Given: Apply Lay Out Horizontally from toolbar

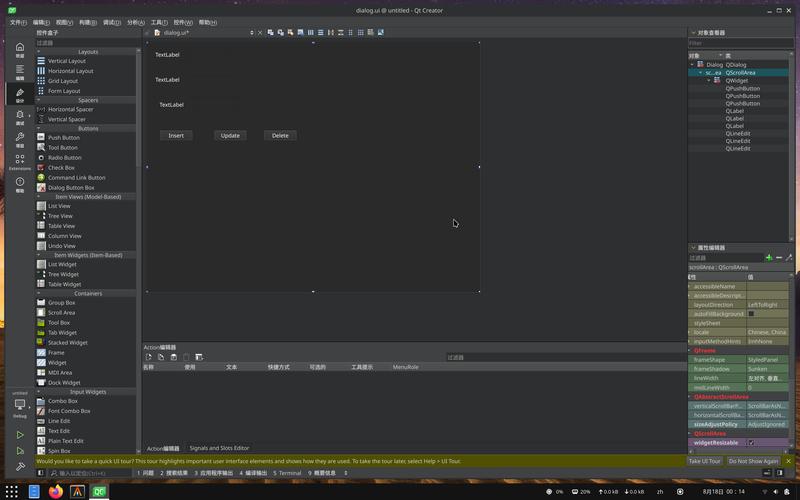Looking at the screenshot, I should click(x=311, y=32).
